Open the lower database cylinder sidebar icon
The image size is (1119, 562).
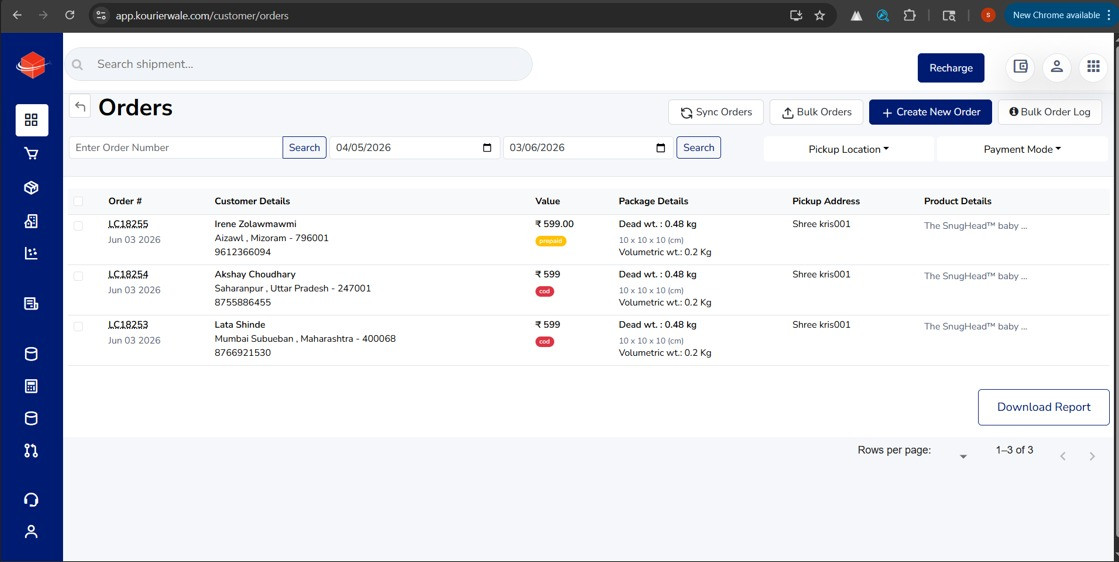coord(31,419)
